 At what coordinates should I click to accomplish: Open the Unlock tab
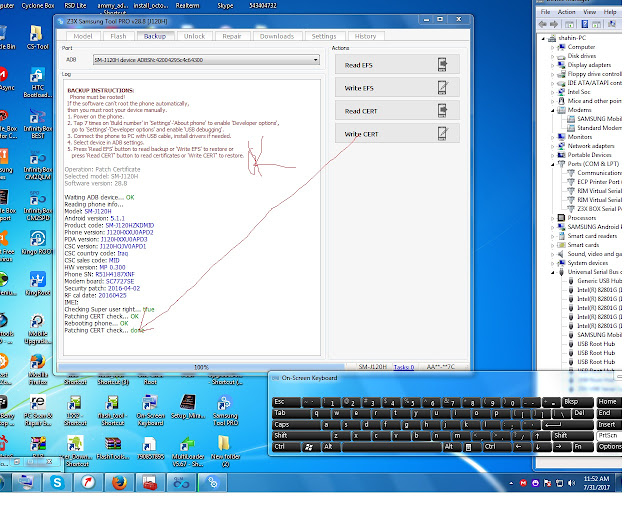[194, 36]
